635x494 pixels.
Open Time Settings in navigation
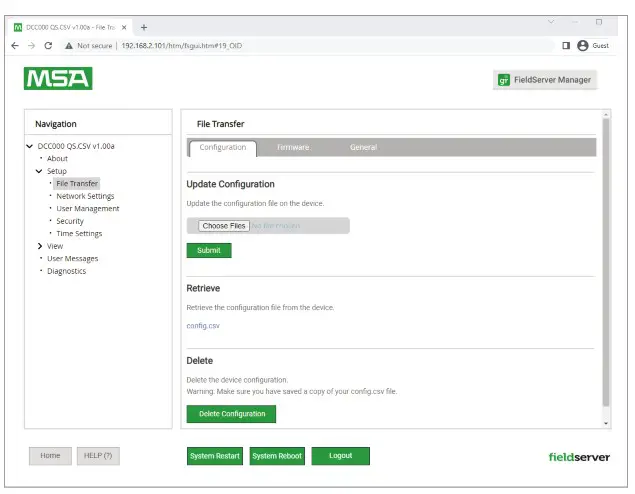[79, 234]
